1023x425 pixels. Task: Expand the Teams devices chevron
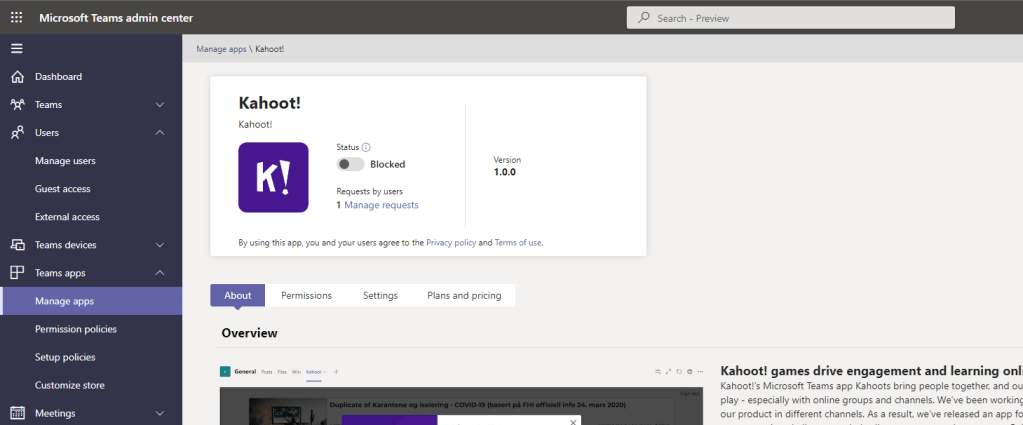160,245
